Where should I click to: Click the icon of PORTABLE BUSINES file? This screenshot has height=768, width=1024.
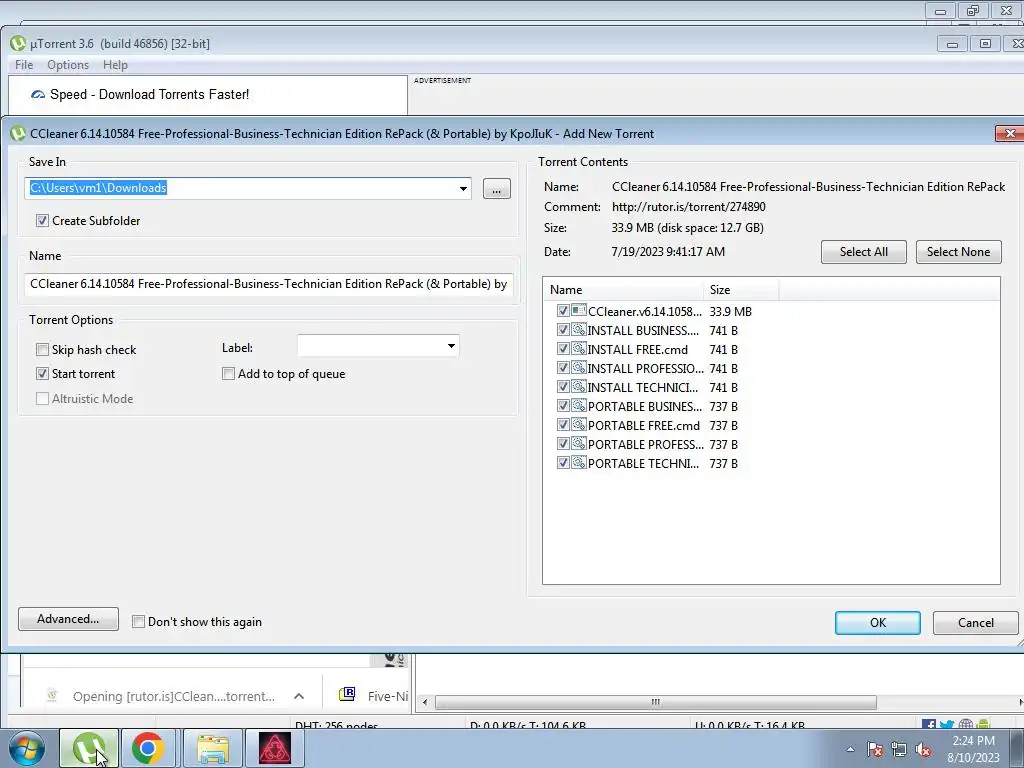tap(579, 406)
